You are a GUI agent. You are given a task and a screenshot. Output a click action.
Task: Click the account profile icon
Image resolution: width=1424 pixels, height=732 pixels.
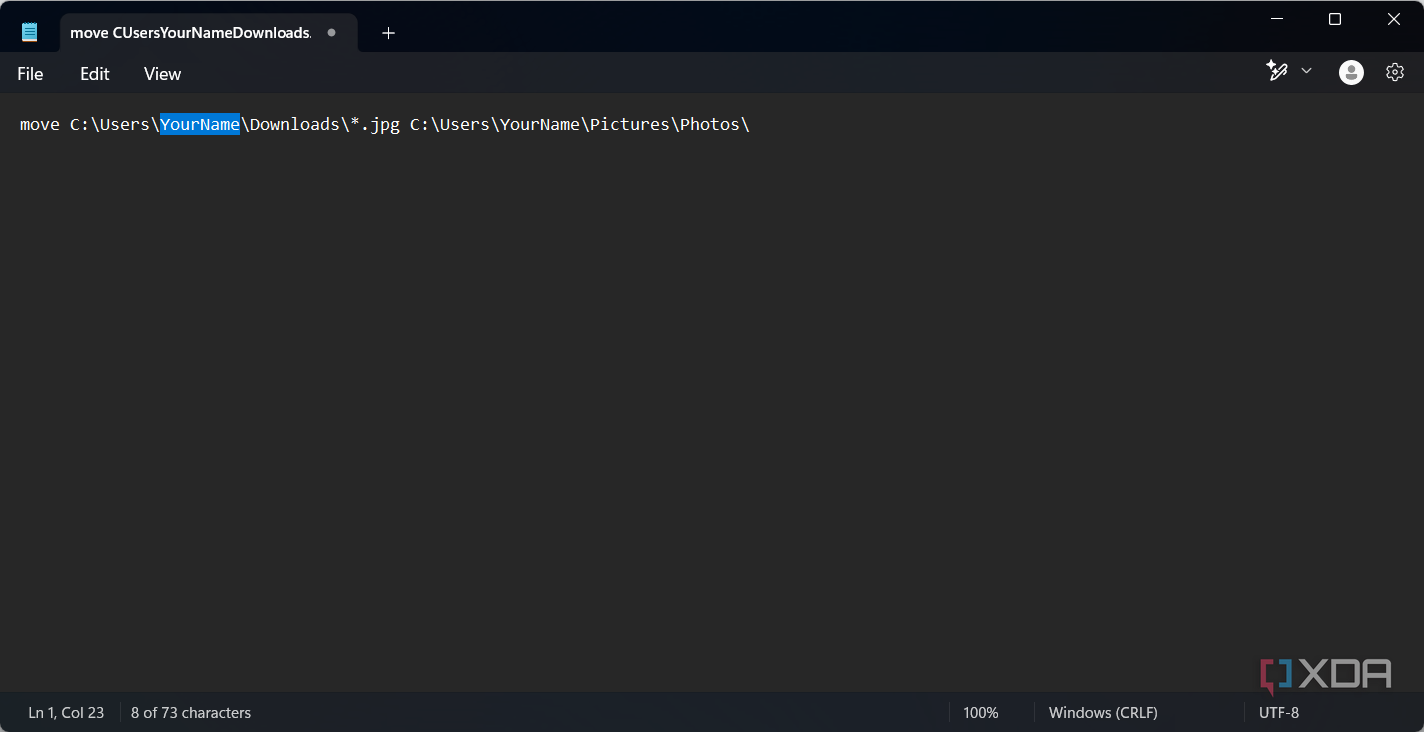click(1351, 72)
